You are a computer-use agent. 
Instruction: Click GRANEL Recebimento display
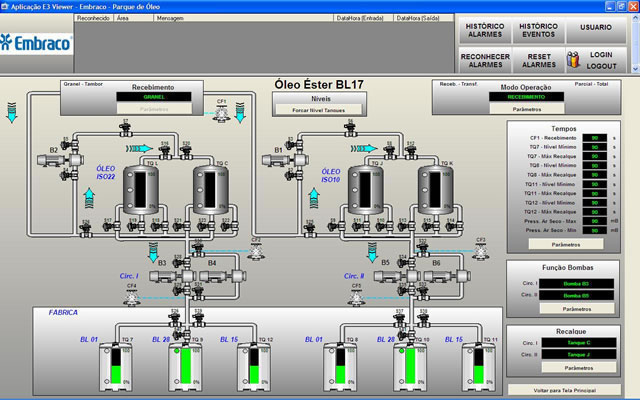click(154, 97)
